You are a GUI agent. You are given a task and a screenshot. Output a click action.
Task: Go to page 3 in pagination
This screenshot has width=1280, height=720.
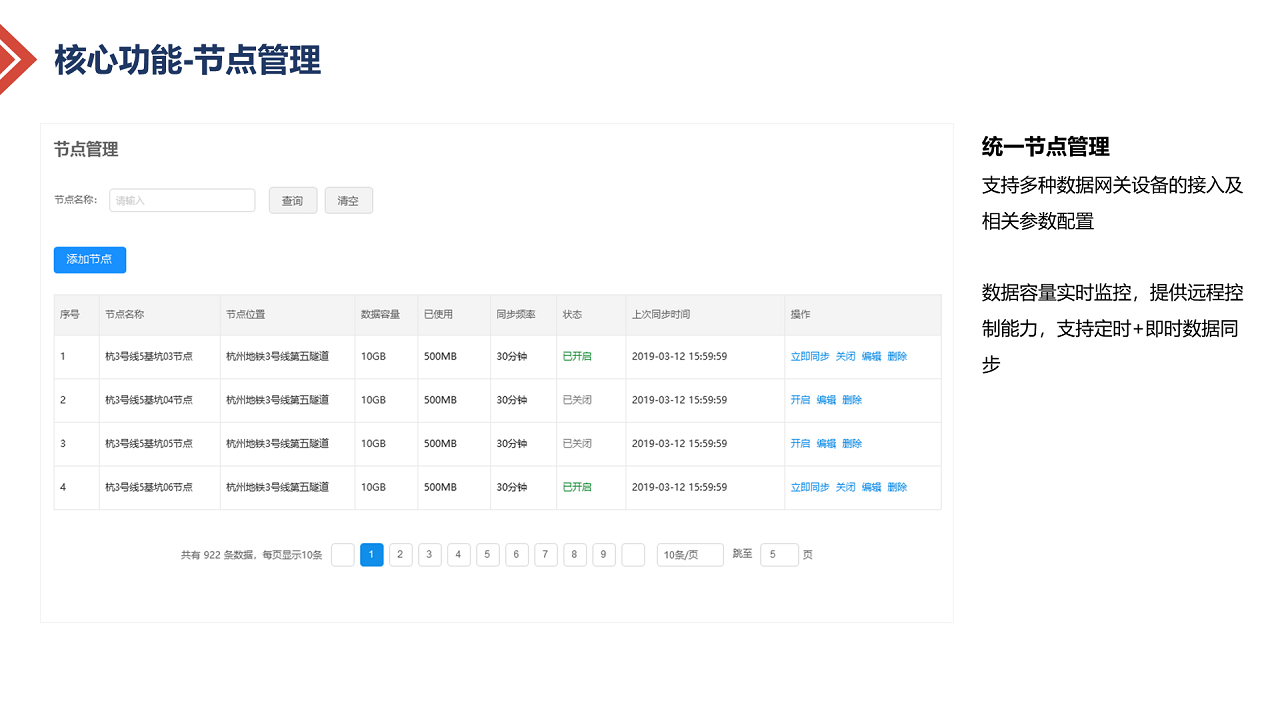pyautogui.click(x=430, y=555)
